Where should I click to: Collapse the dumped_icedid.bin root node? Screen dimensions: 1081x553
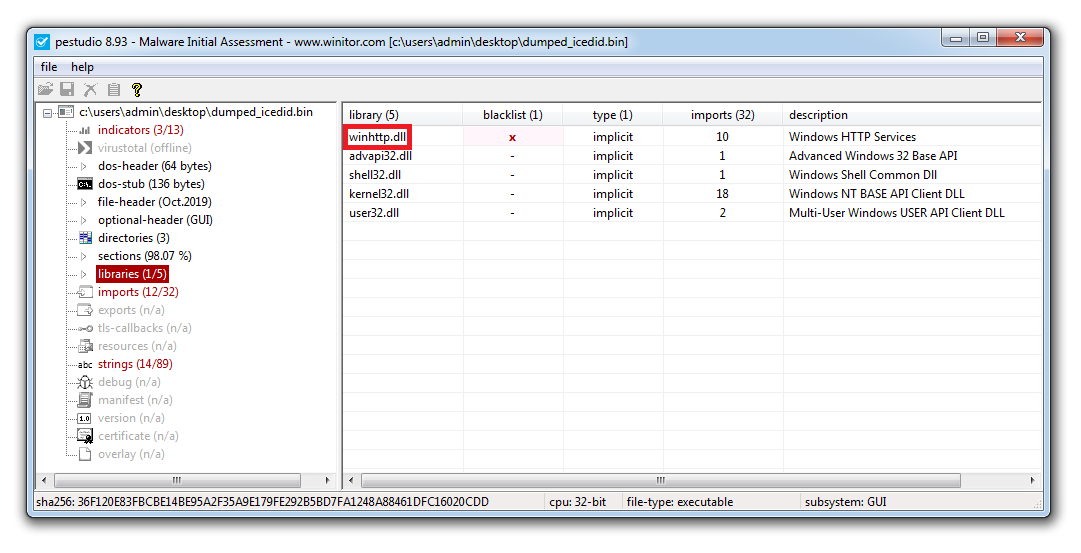coord(47,112)
